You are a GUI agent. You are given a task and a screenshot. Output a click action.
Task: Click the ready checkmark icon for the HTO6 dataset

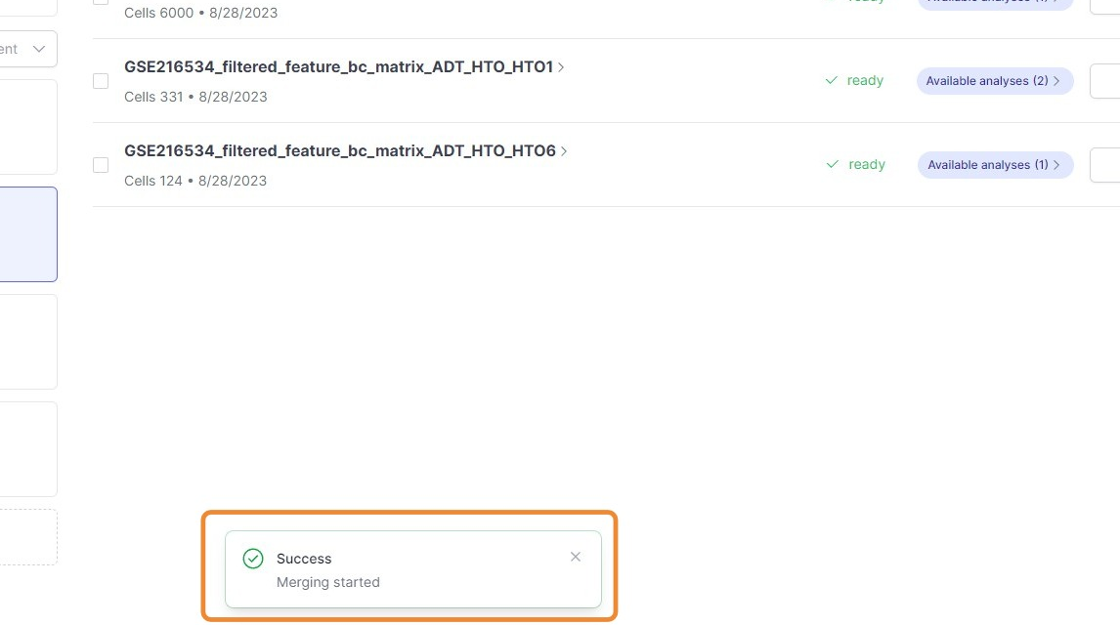(x=832, y=164)
